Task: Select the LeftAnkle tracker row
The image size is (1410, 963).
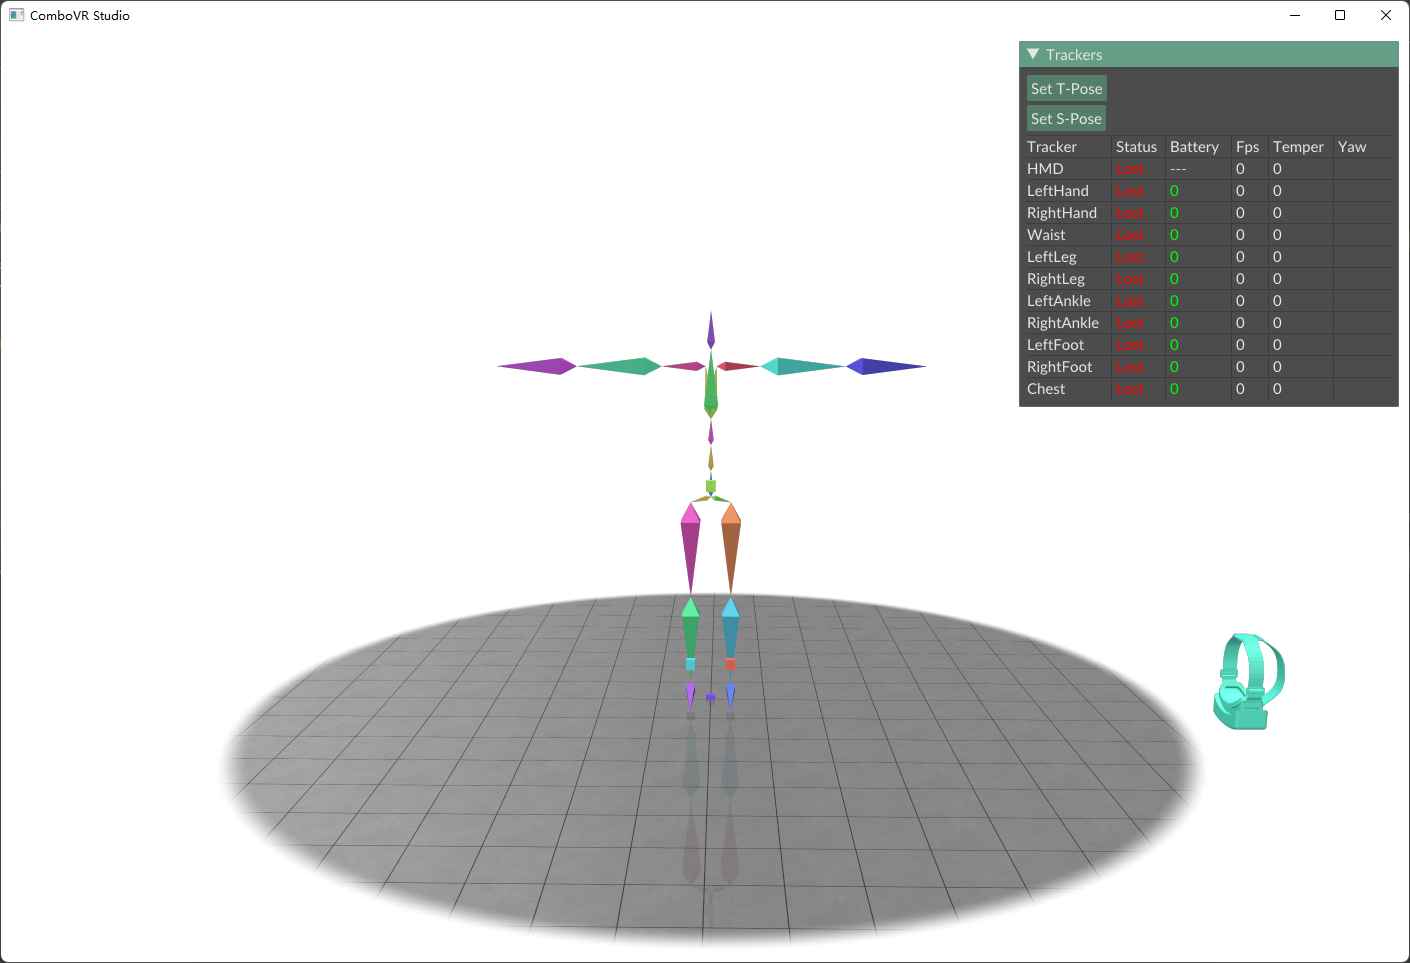Action: click(1208, 301)
